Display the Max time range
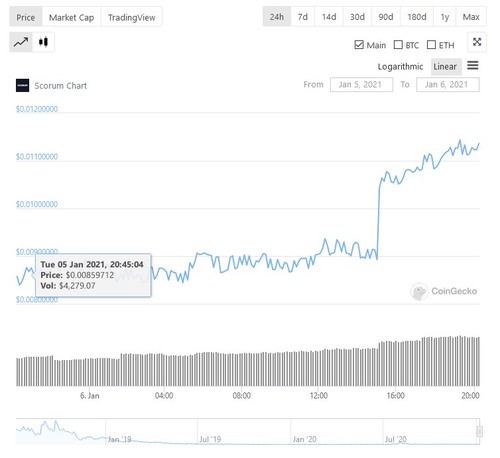Screen dimensions: 500x458 tap(471, 17)
